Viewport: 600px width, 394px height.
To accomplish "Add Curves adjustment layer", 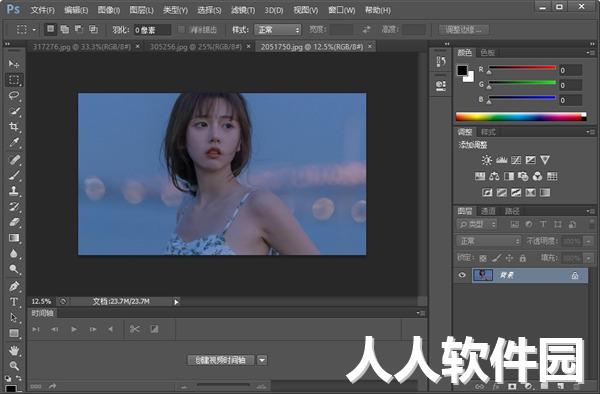I will [x=516, y=160].
